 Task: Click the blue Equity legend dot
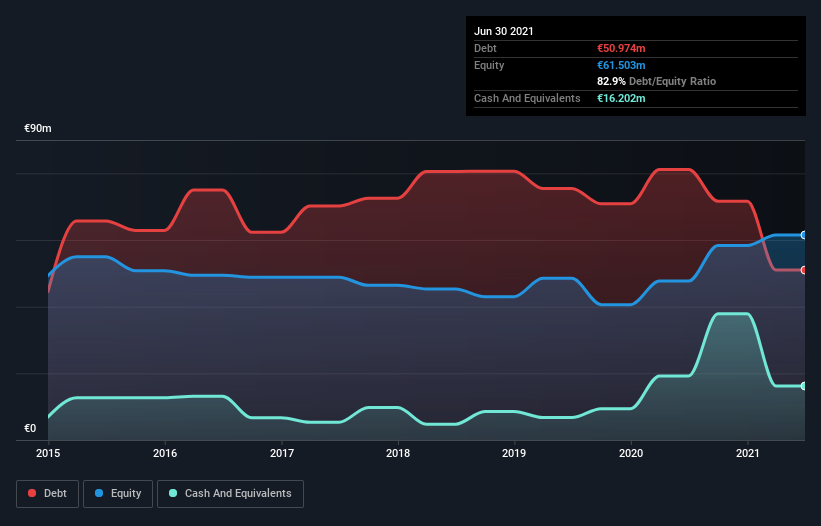[x=99, y=493]
